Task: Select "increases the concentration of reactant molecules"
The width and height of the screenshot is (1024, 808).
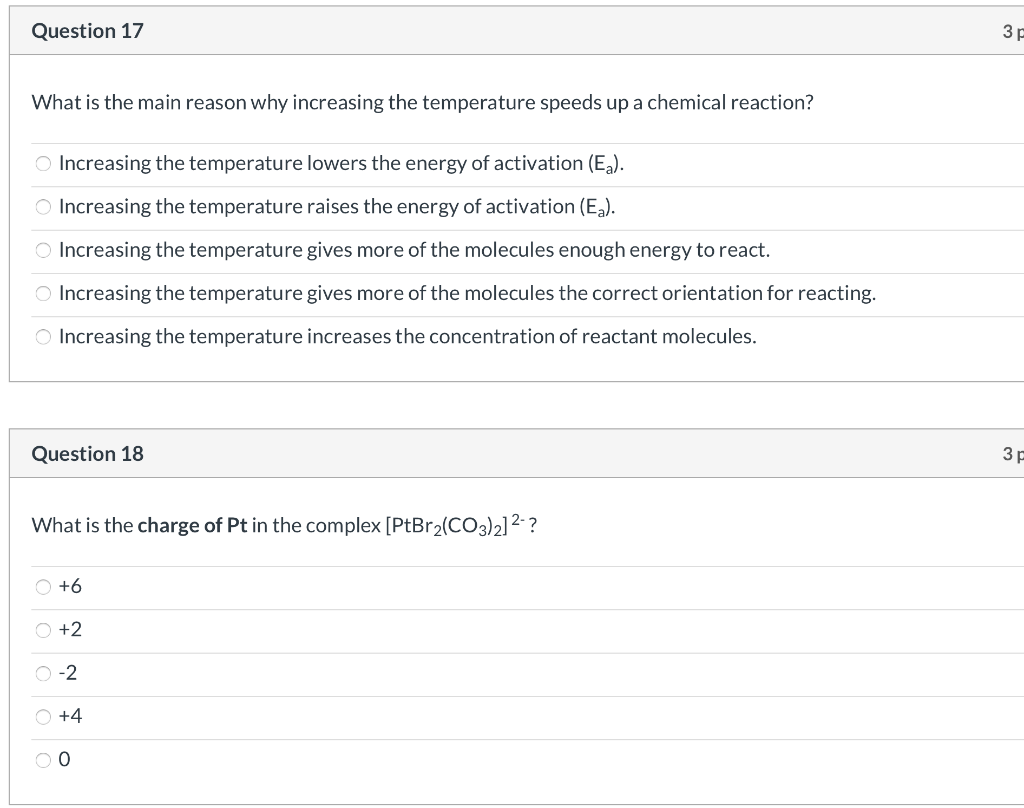Action: pos(43,337)
